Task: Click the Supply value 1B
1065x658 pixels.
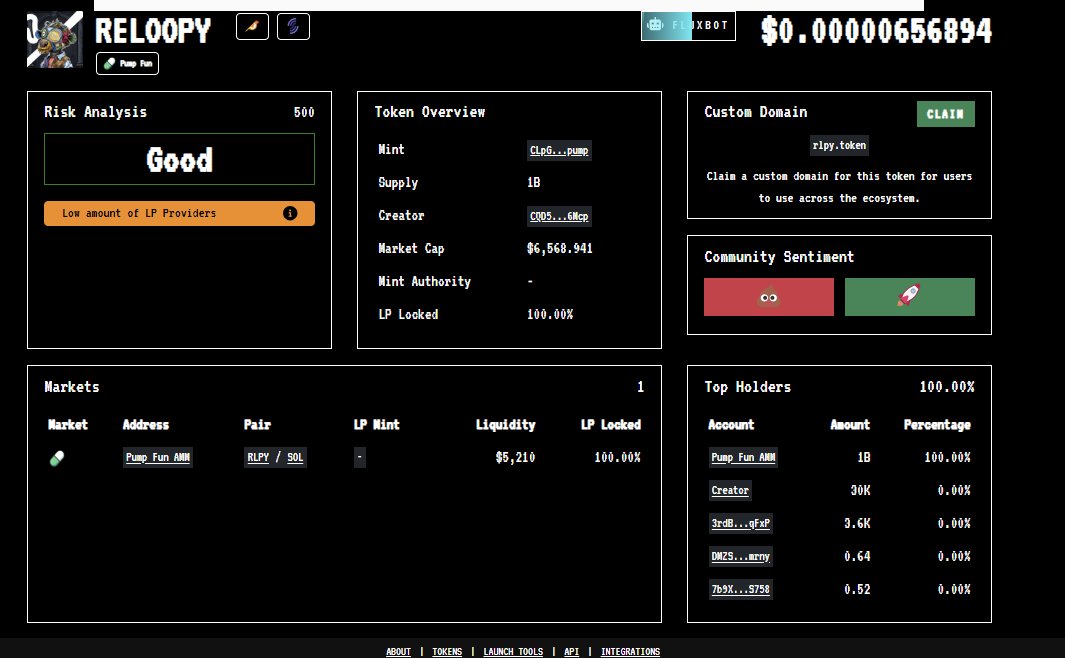Action: pos(534,183)
